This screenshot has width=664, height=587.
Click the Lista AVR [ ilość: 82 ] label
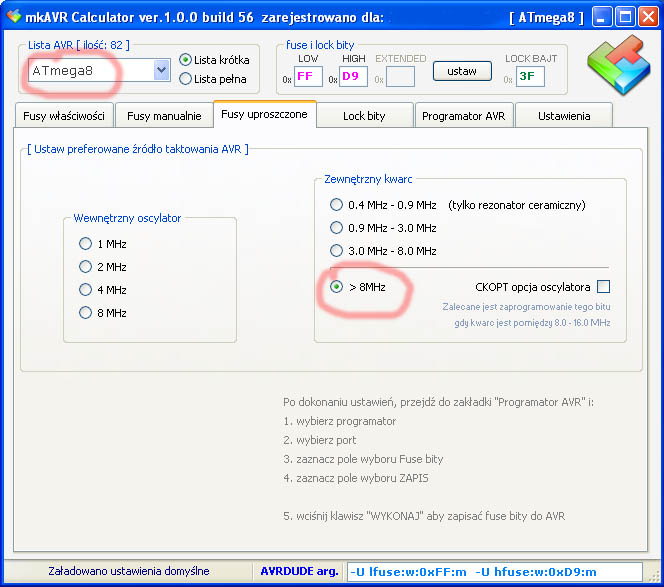pos(79,45)
